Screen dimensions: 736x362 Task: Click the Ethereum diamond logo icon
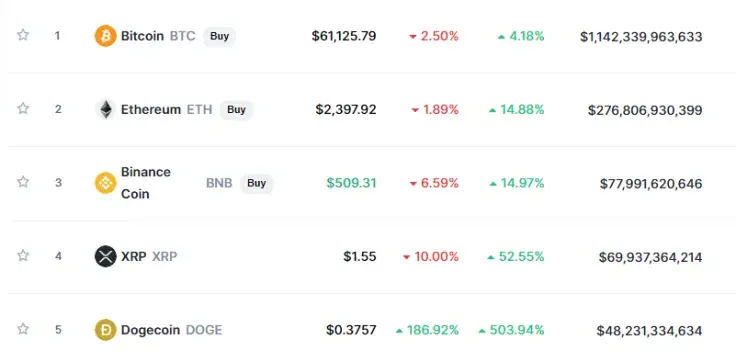click(105, 109)
